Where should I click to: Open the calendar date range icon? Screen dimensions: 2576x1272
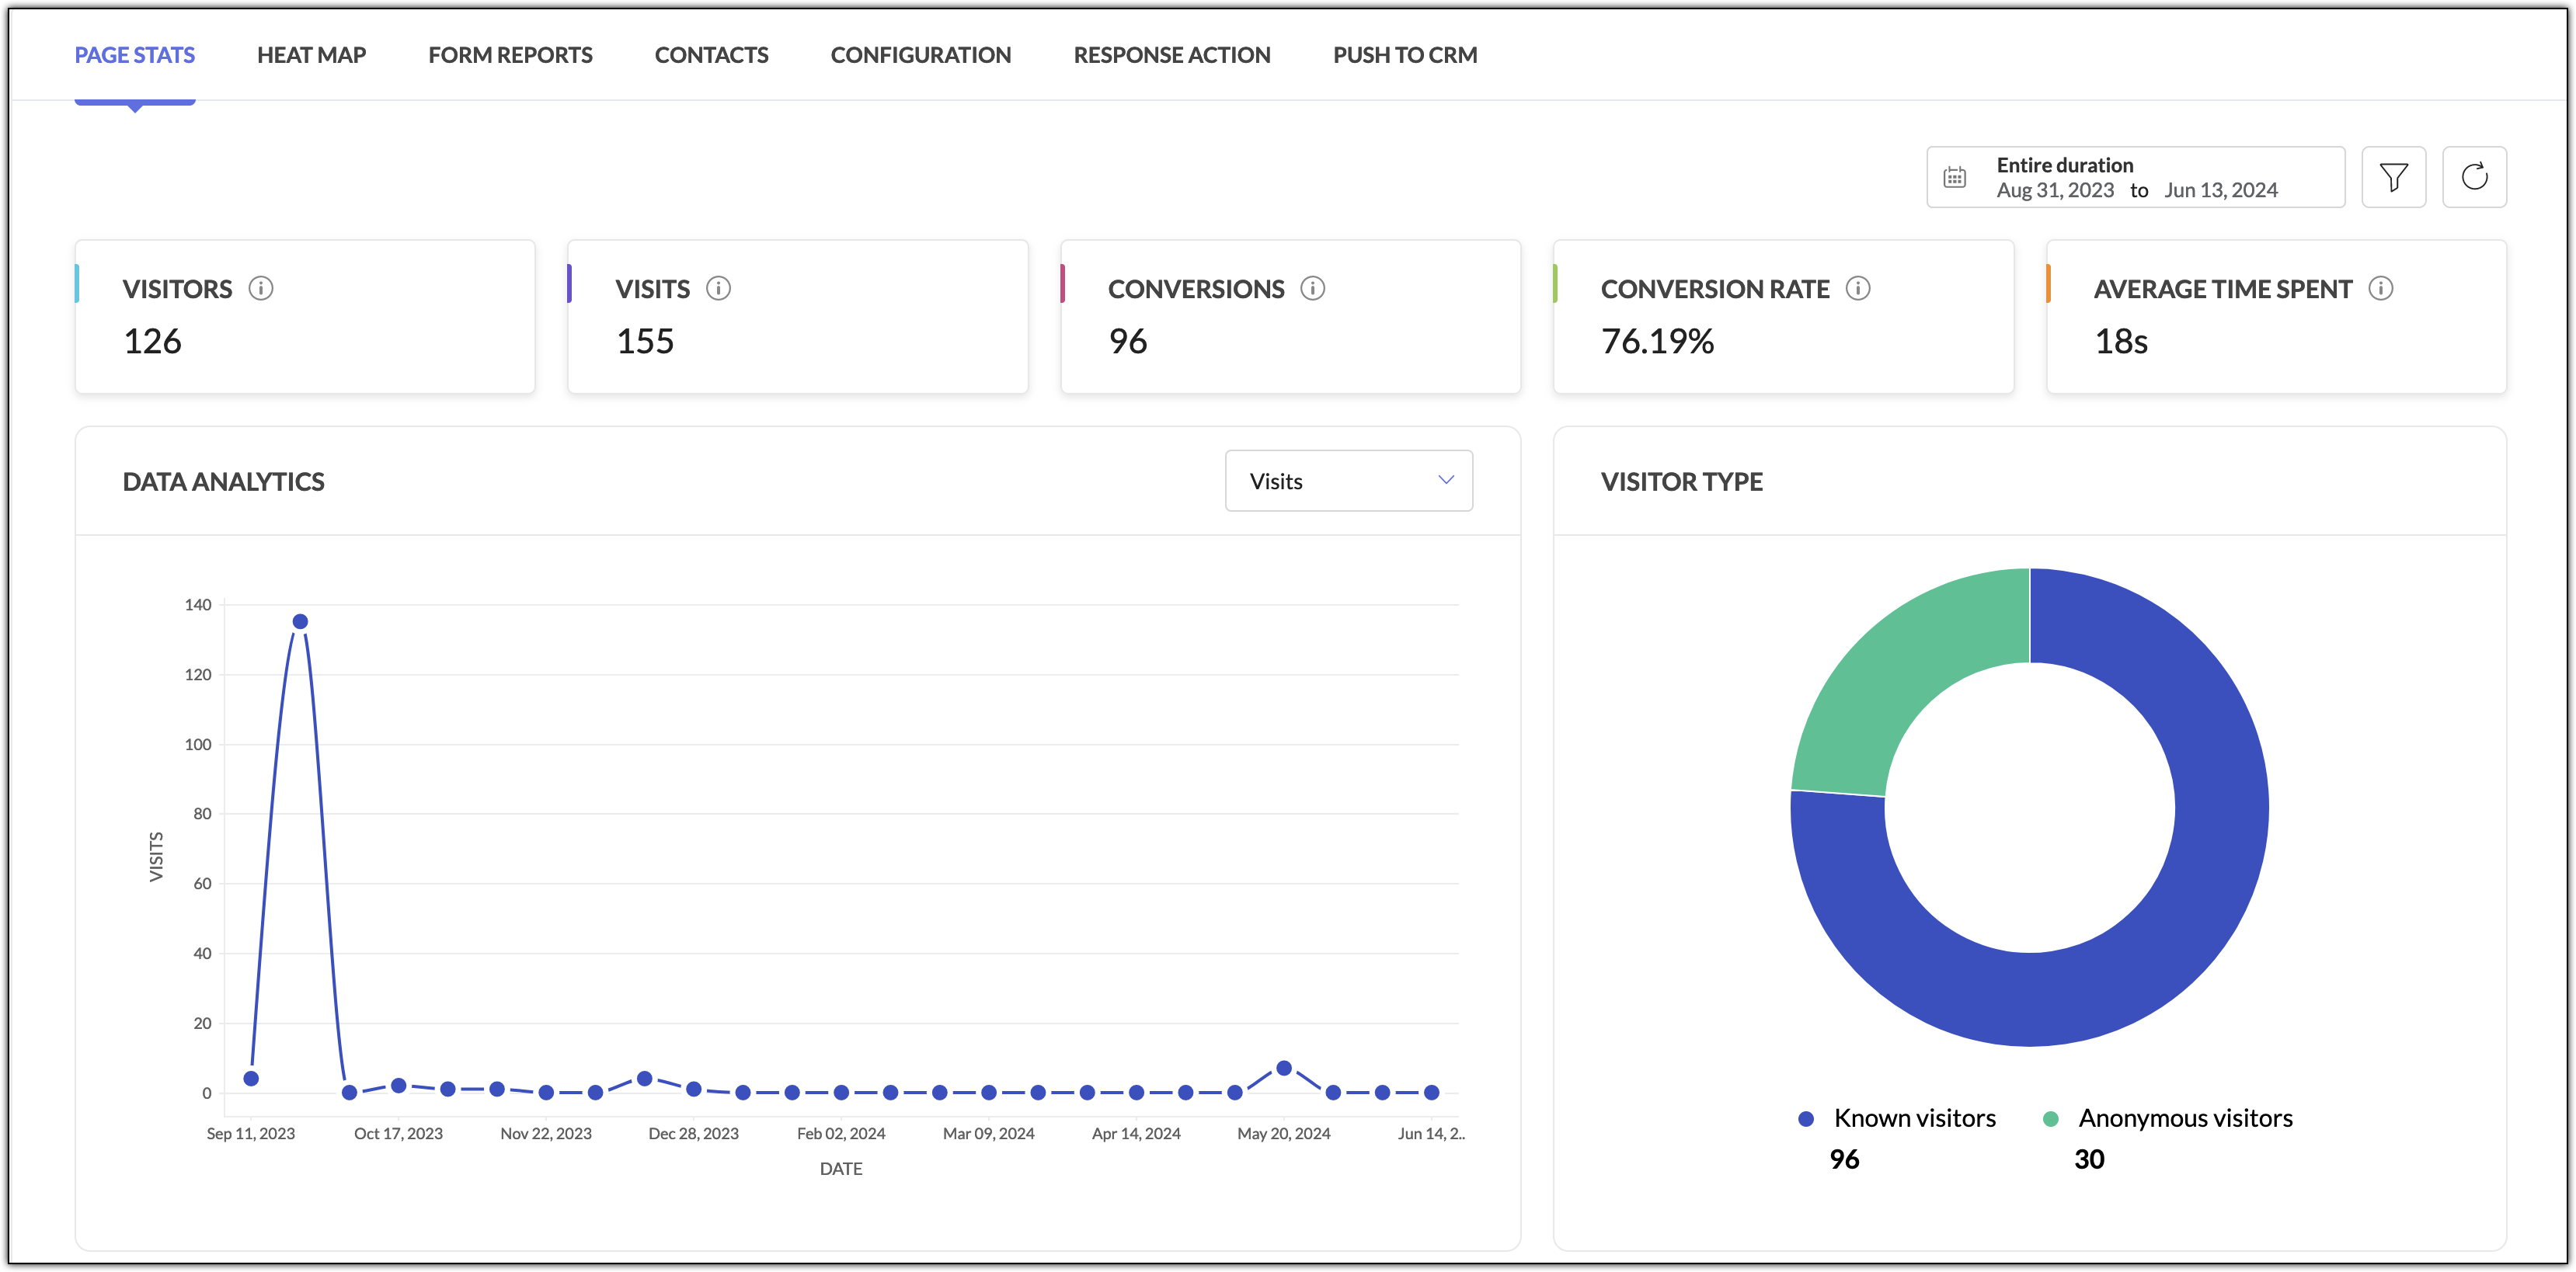tap(1954, 177)
